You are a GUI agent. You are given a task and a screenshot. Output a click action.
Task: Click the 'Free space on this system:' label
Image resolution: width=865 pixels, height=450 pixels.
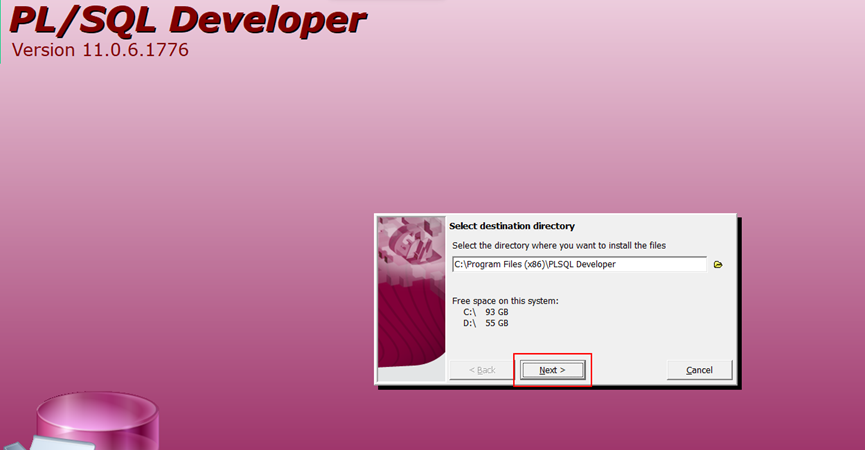[505, 301]
